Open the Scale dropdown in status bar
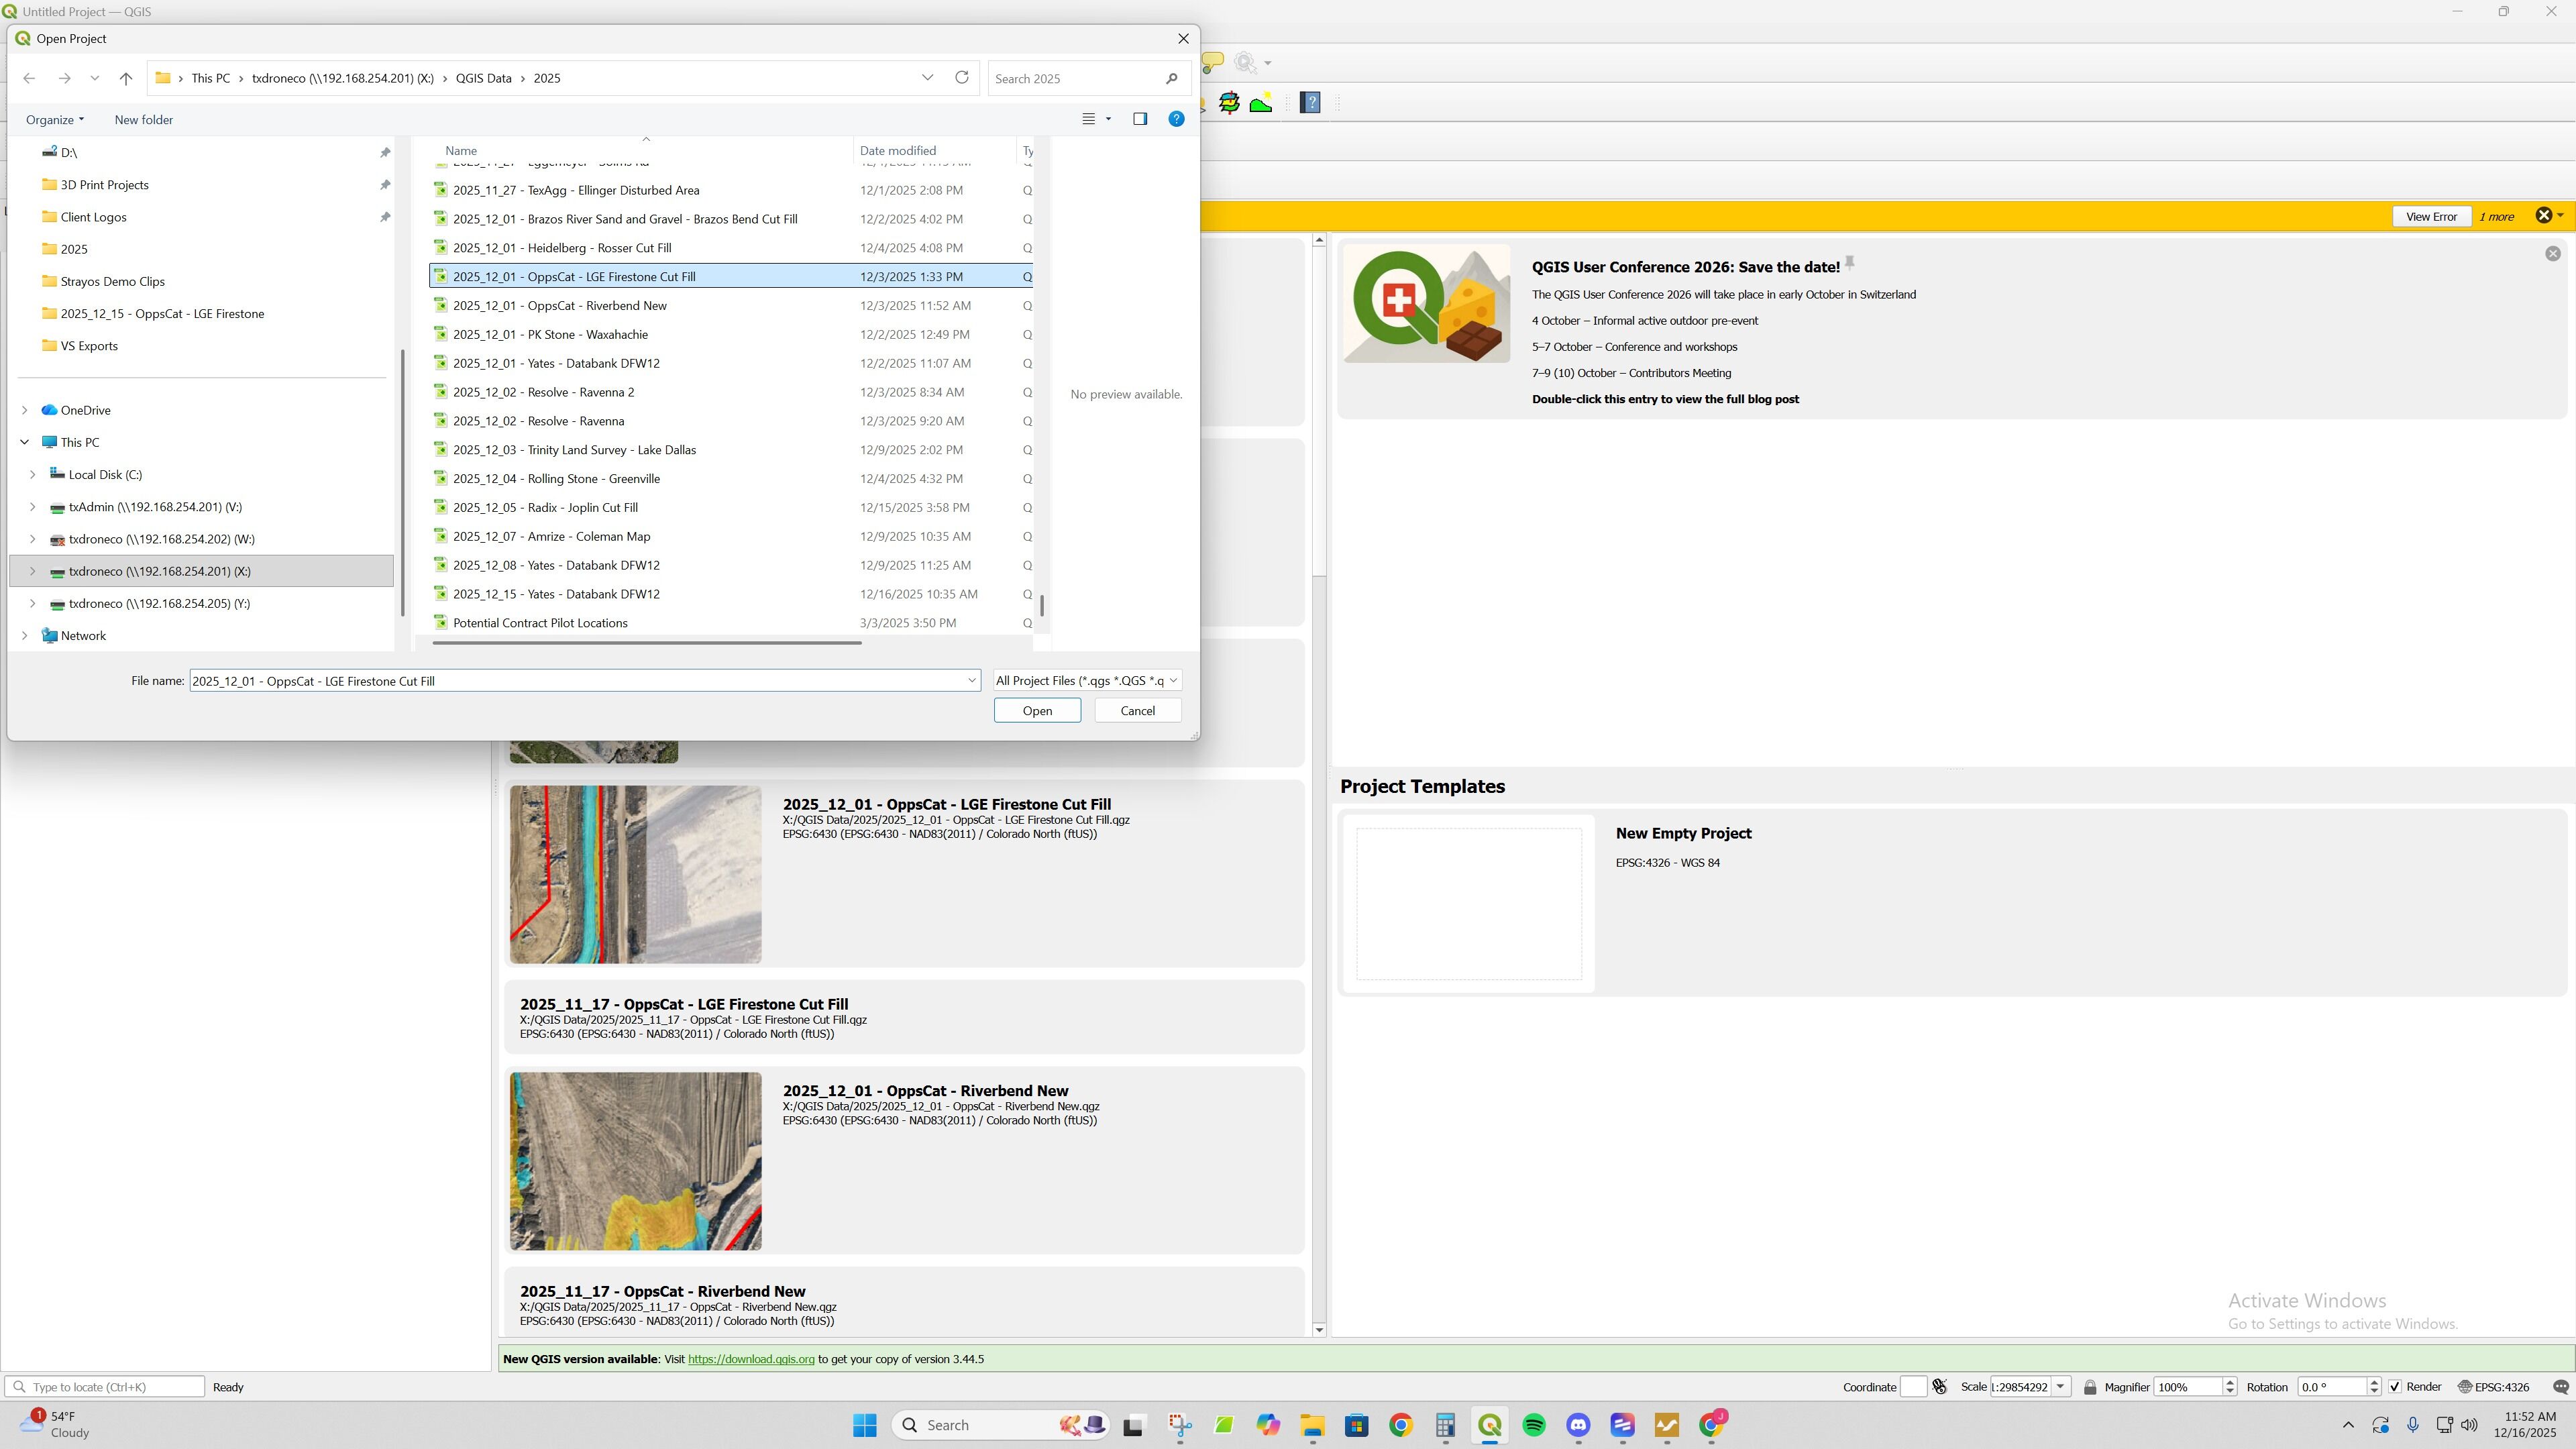 tap(2060, 1387)
